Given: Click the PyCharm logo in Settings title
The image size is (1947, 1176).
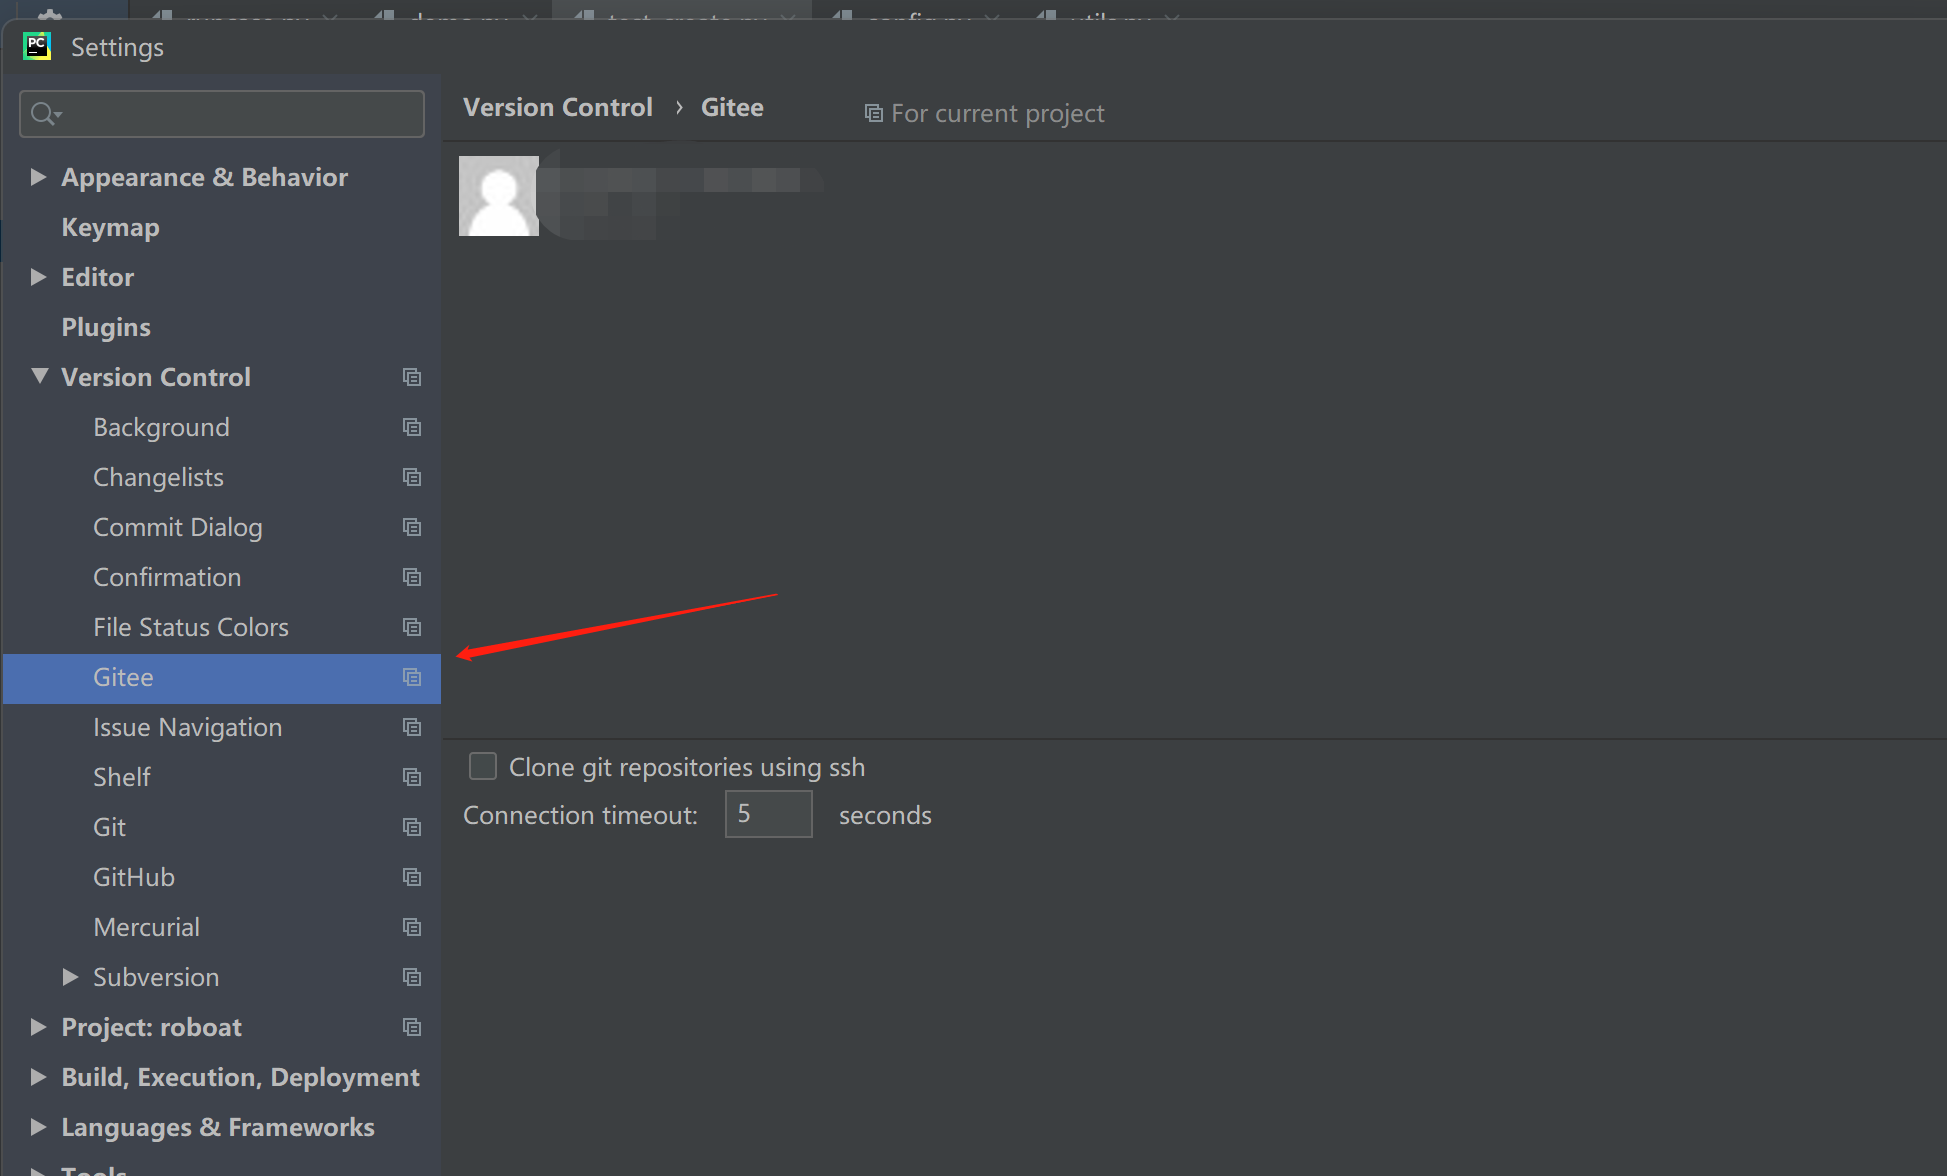Looking at the screenshot, I should [37, 46].
